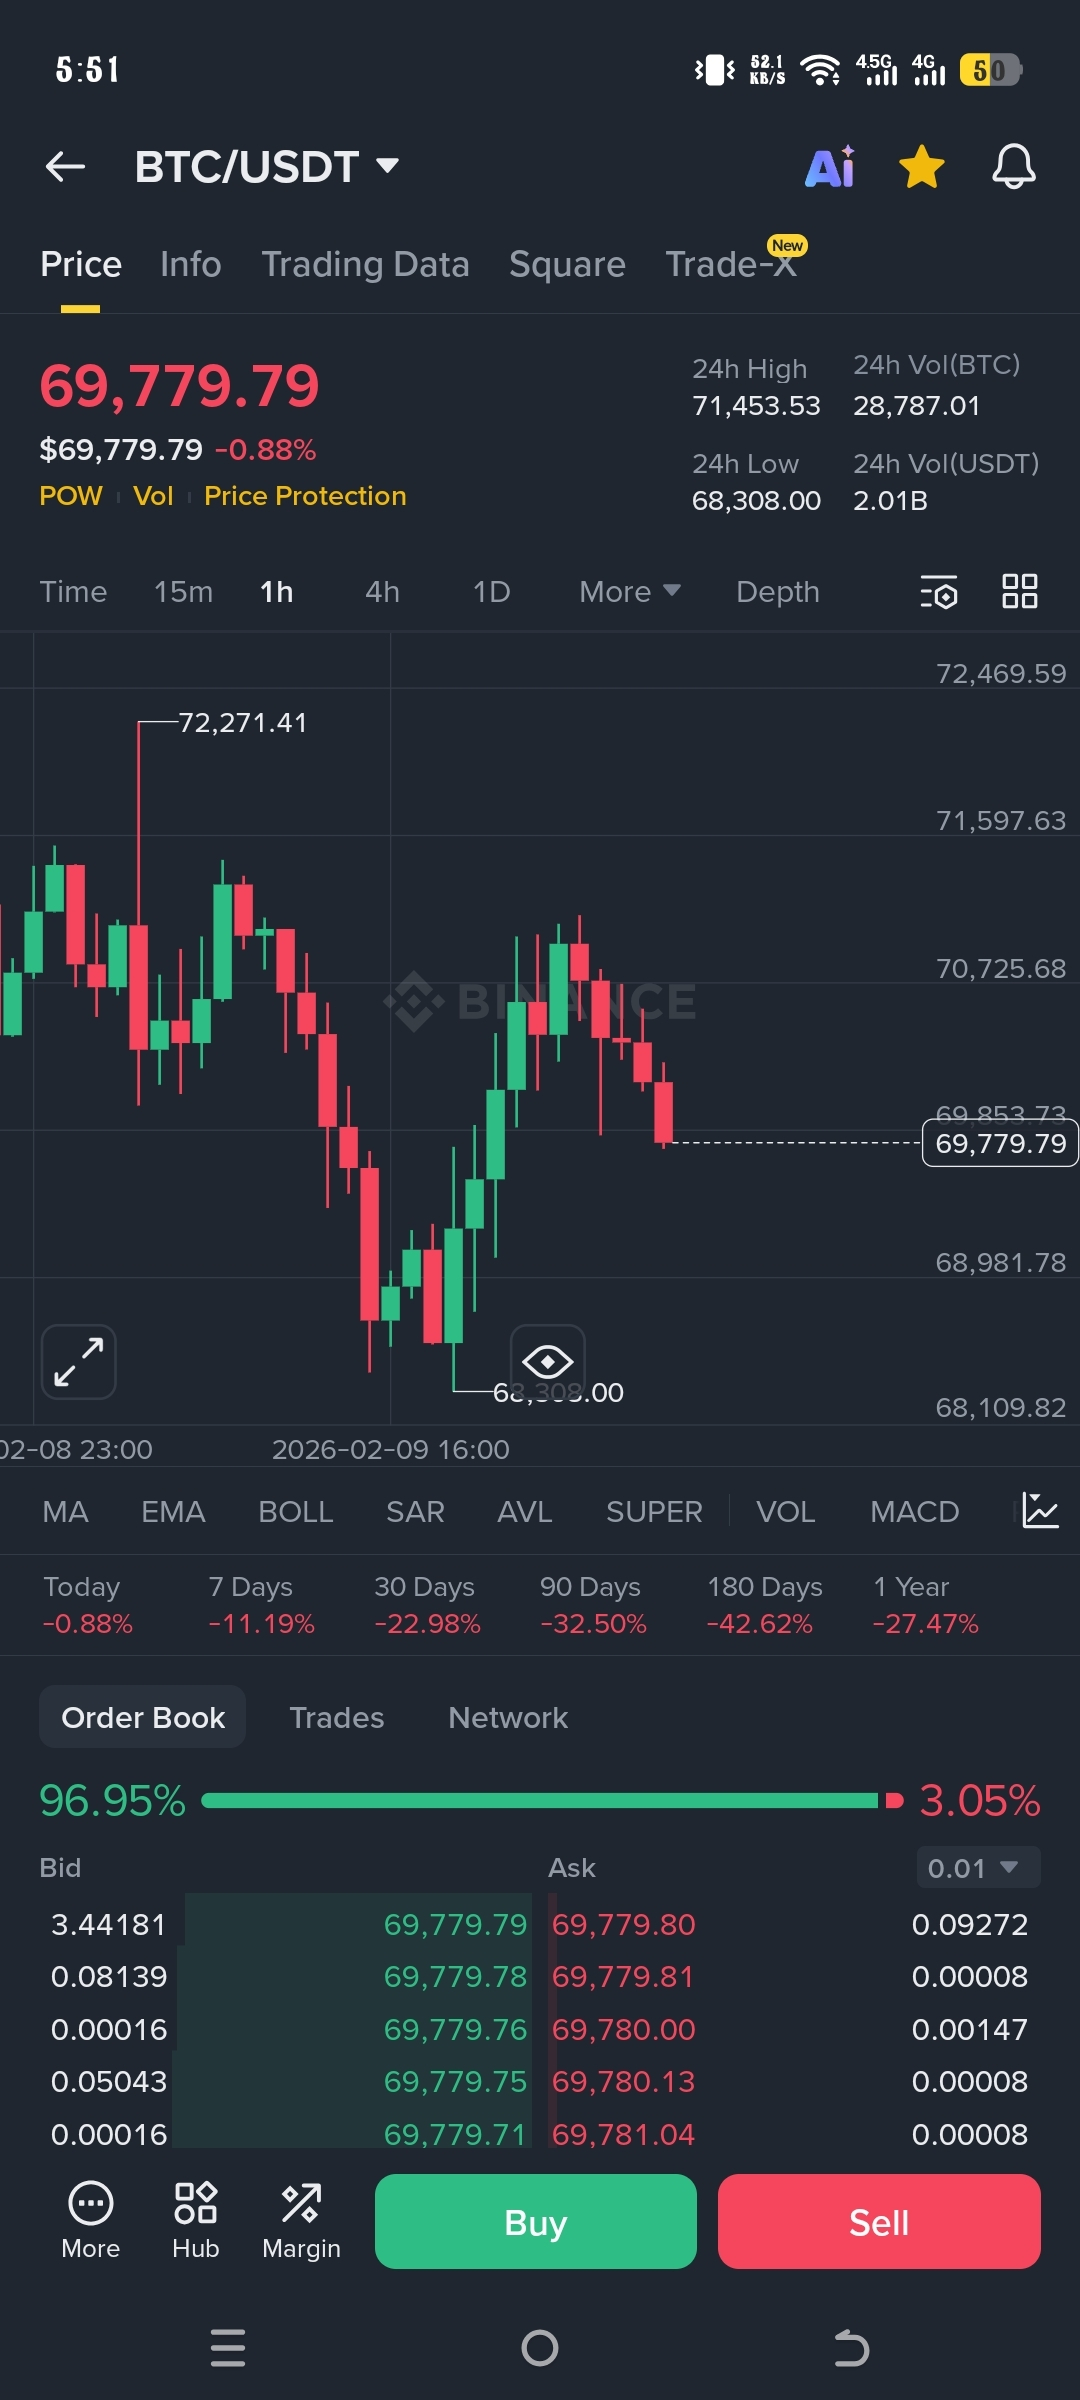Open the Trade-X tab
This screenshot has width=1080, height=2400.
coord(731,264)
